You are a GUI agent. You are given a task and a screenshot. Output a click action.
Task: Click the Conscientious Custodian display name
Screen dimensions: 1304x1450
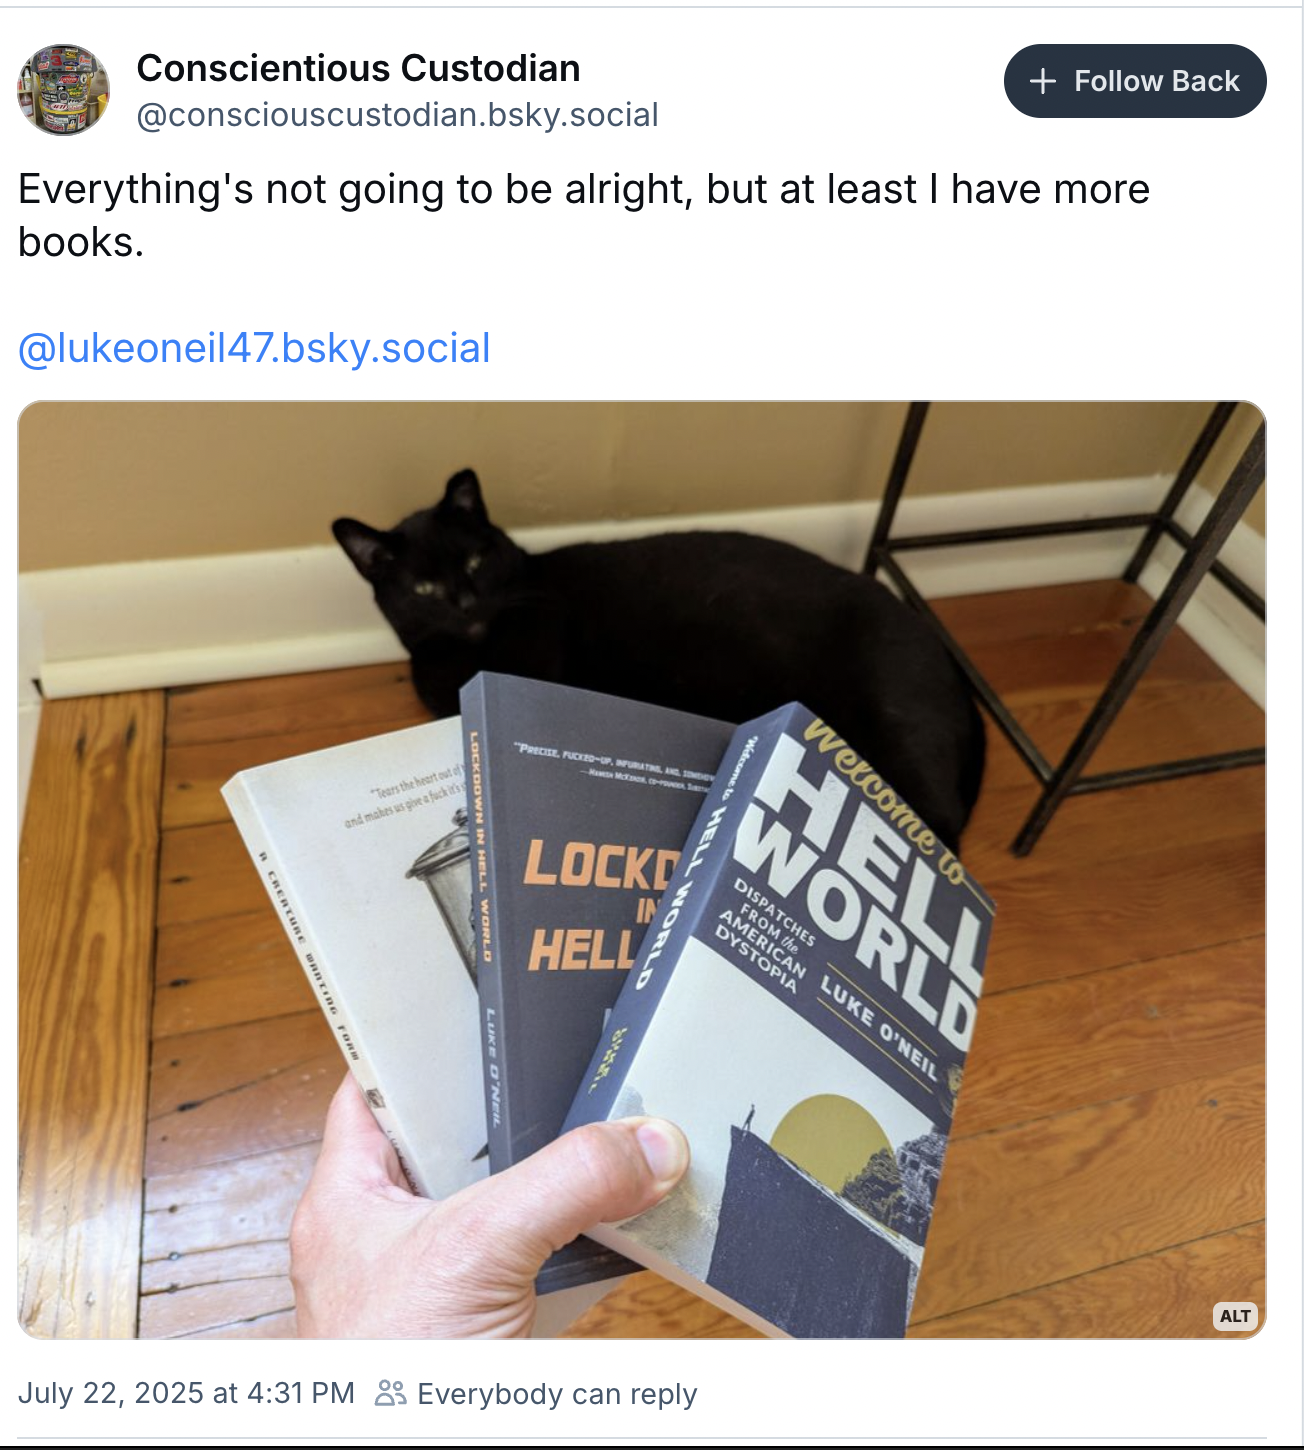pyautogui.click(x=358, y=68)
